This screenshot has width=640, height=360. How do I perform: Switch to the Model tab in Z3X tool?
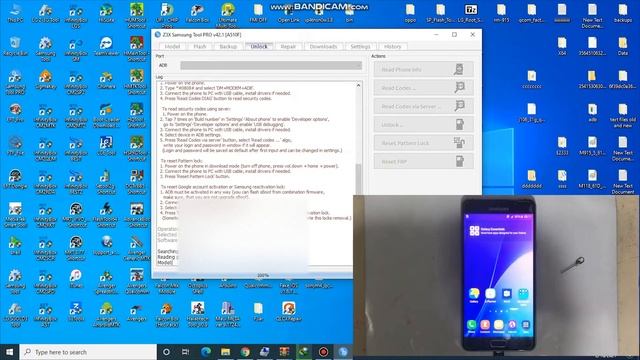(172, 47)
